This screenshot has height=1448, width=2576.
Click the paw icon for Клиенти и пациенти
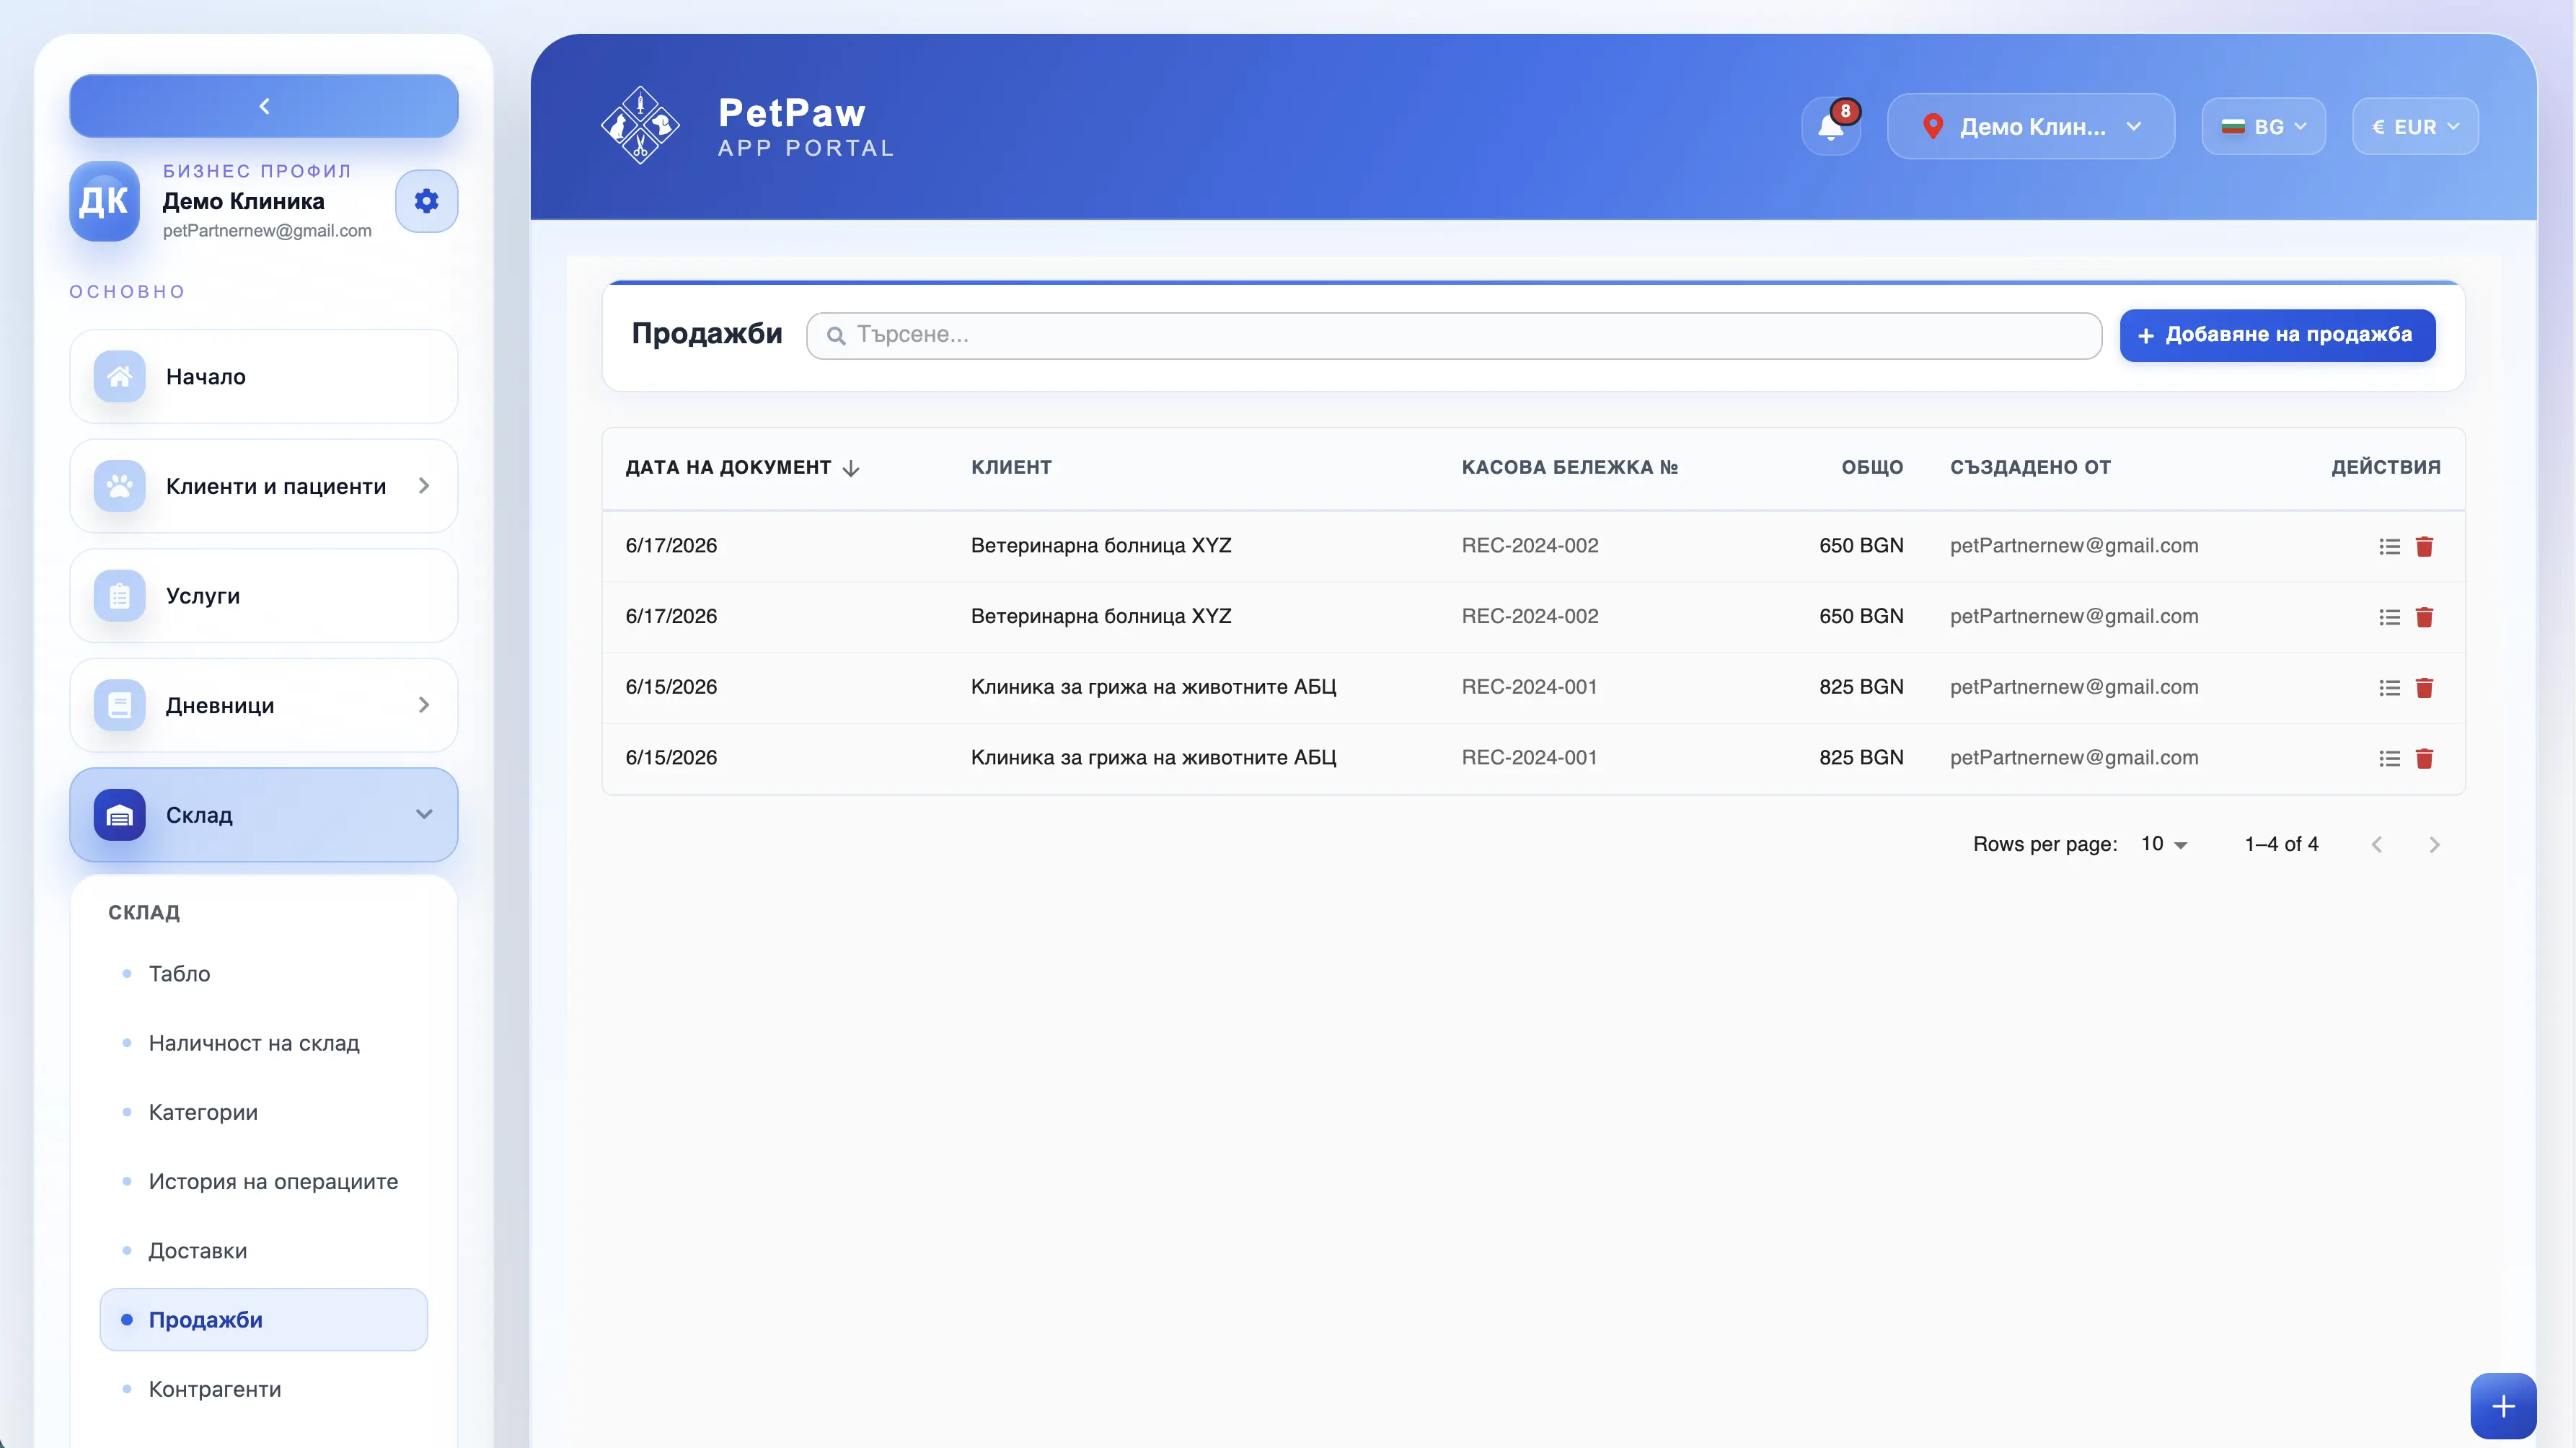(120, 486)
